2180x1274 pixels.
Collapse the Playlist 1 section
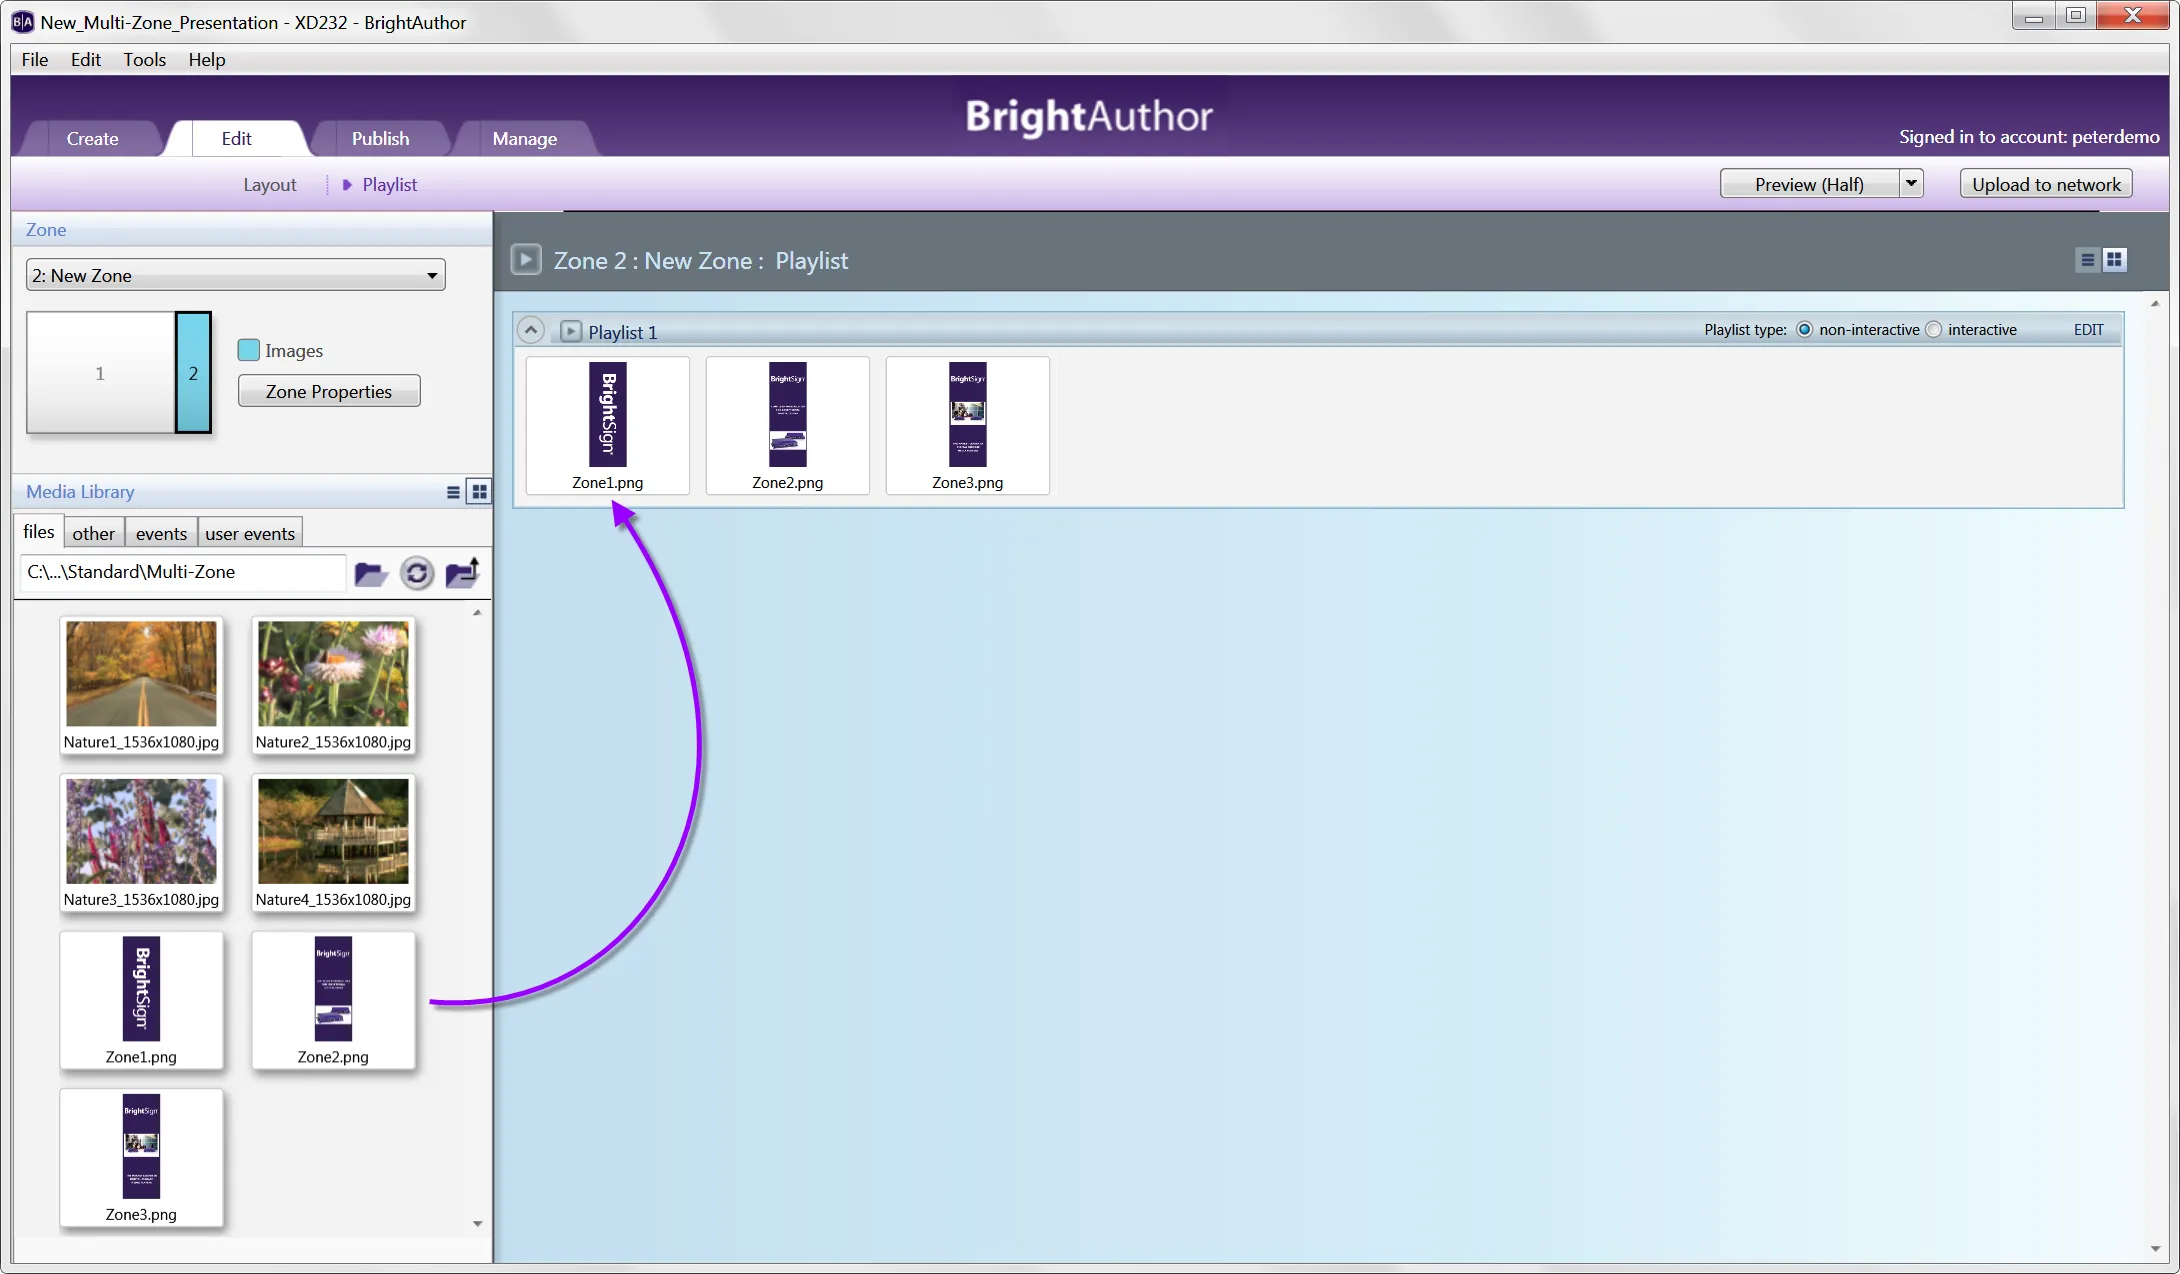click(x=531, y=330)
